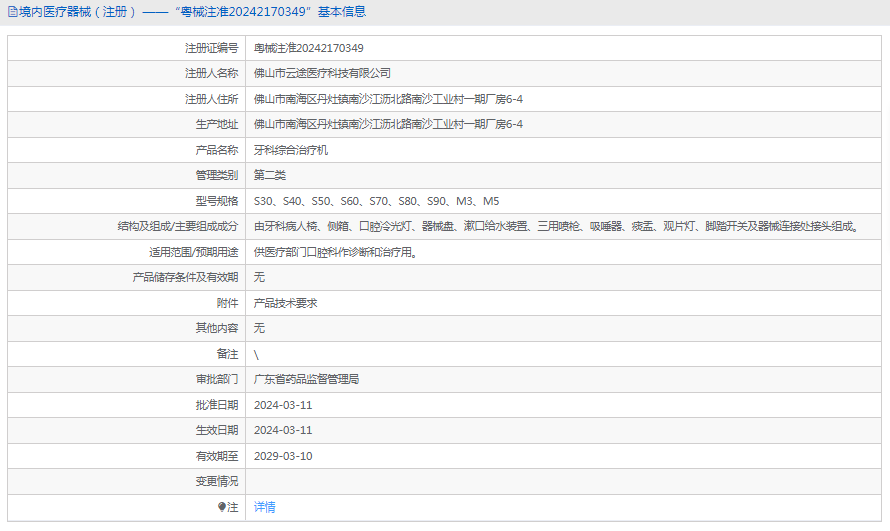Click the 有效期至 date 2029-03-10
Image resolution: width=890 pixels, height=531 pixels.
[283, 456]
